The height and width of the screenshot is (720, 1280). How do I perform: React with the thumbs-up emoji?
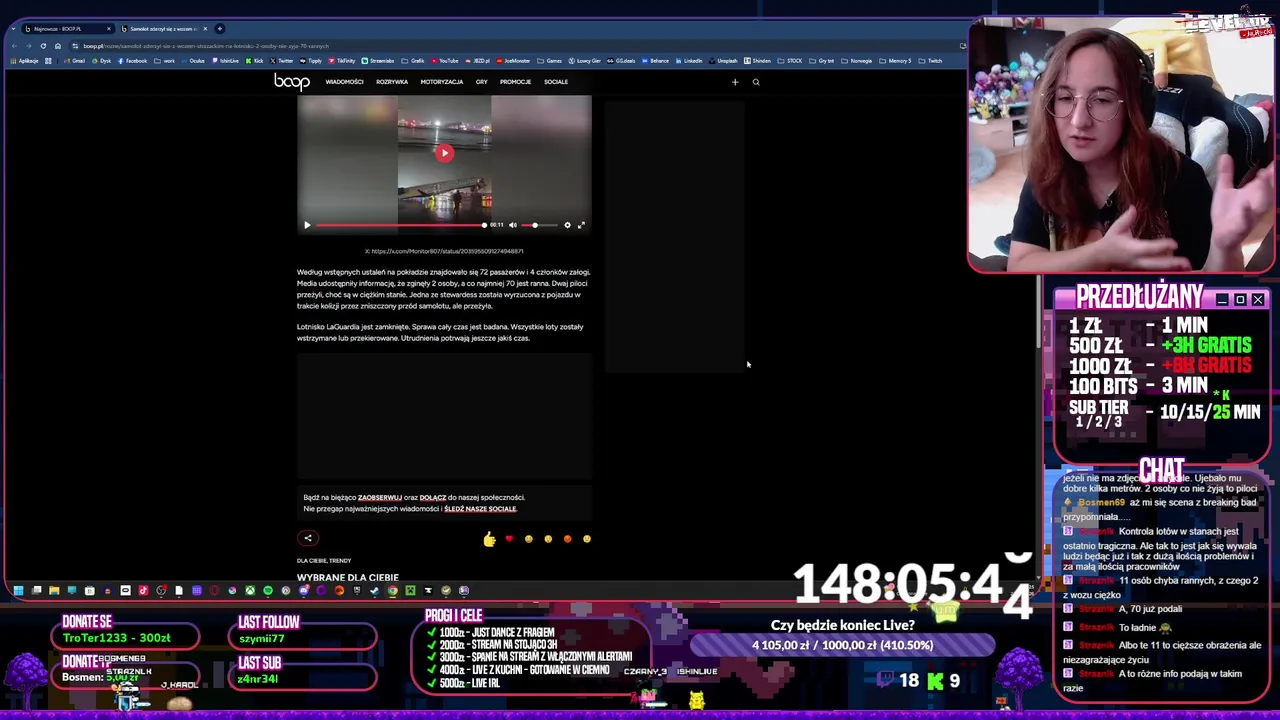pos(489,539)
